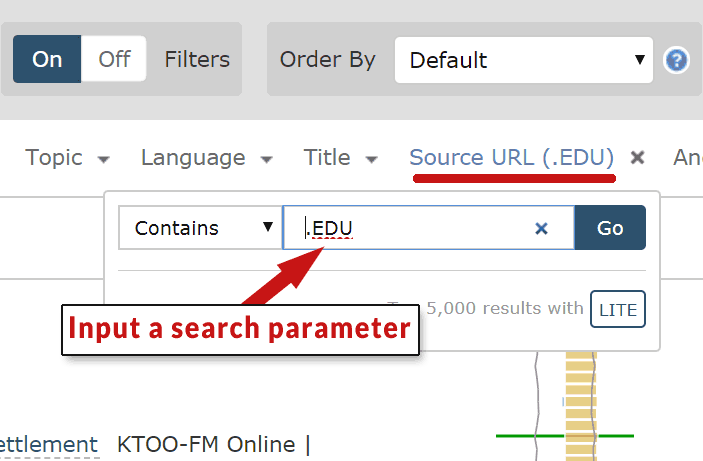Click the blue help question mark icon

coord(677,60)
